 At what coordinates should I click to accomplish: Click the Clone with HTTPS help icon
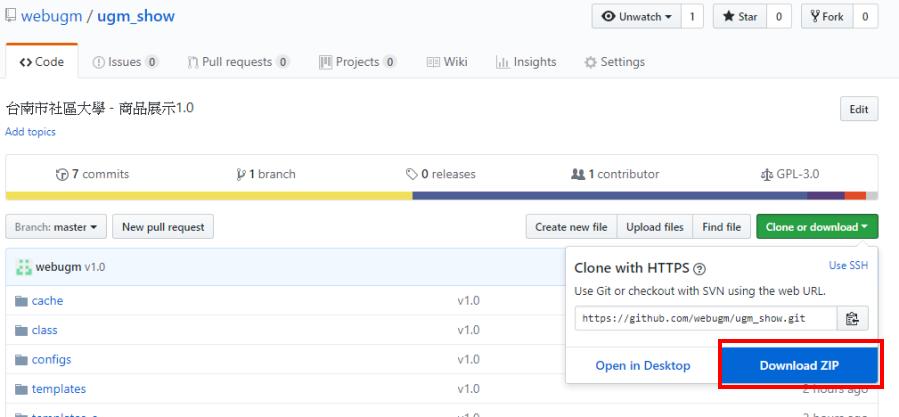[699, 268]
